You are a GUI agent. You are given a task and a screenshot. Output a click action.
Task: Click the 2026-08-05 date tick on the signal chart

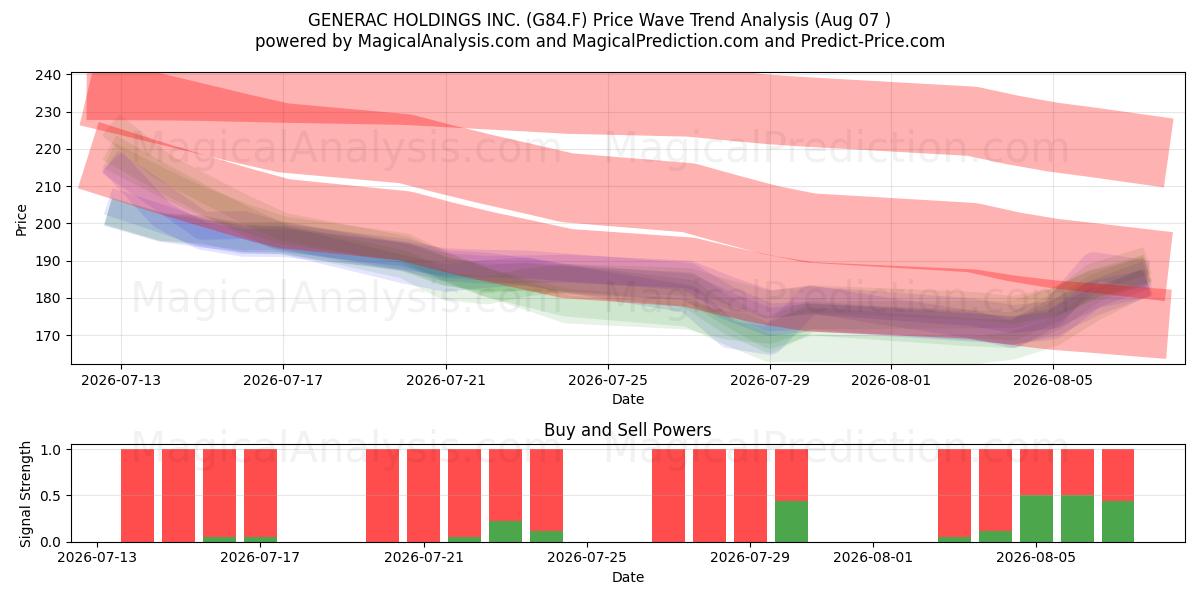(1036, 558)
